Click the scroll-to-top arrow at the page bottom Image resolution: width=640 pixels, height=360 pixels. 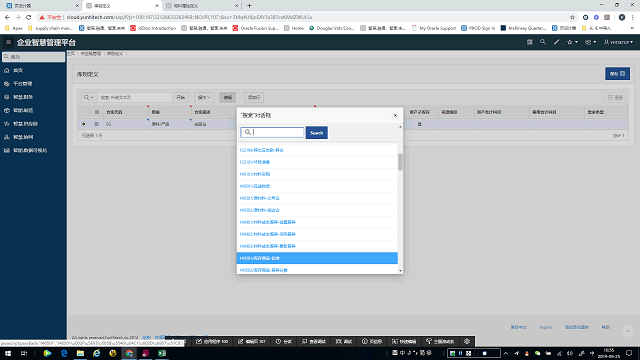628,331
